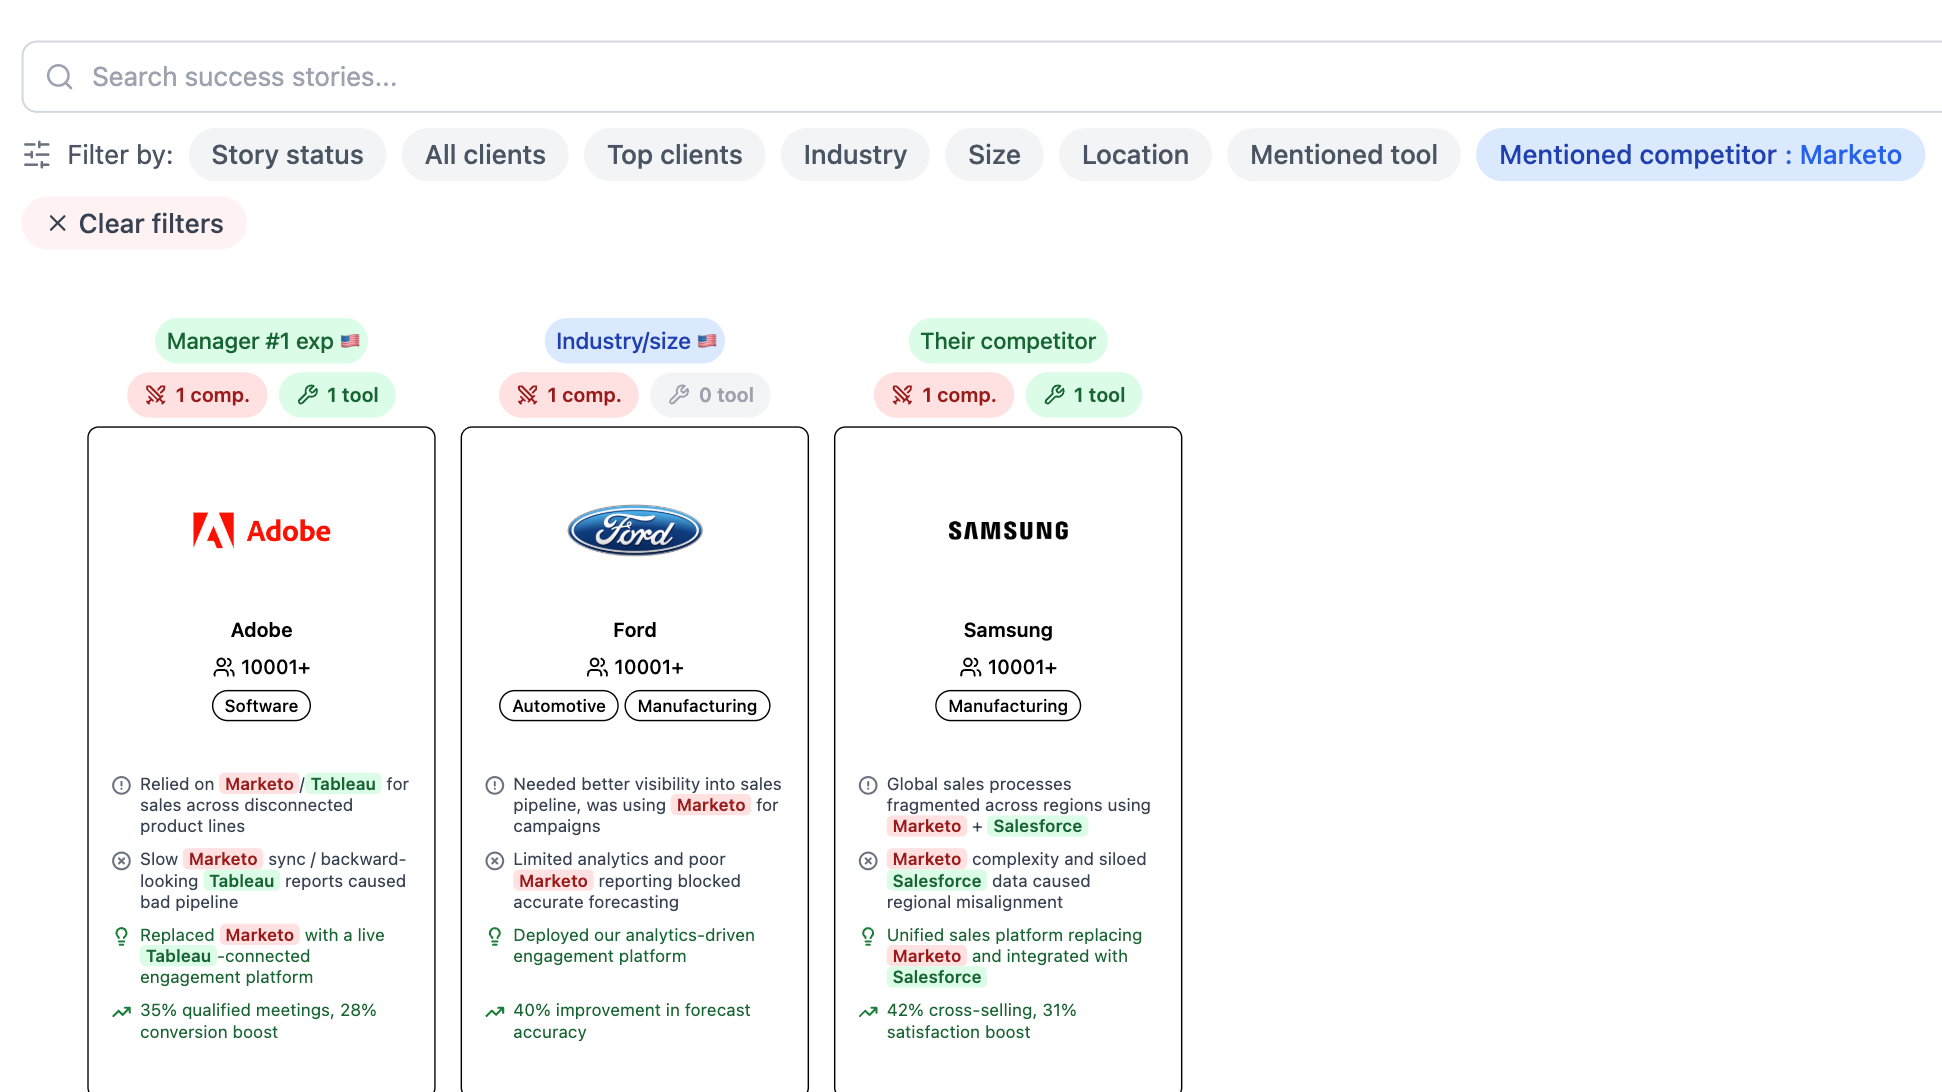The height and width of the screenshot is (1092, 1942).
Task: Click Adobe card's lightbulb solution icon
Action: point(121,936)
